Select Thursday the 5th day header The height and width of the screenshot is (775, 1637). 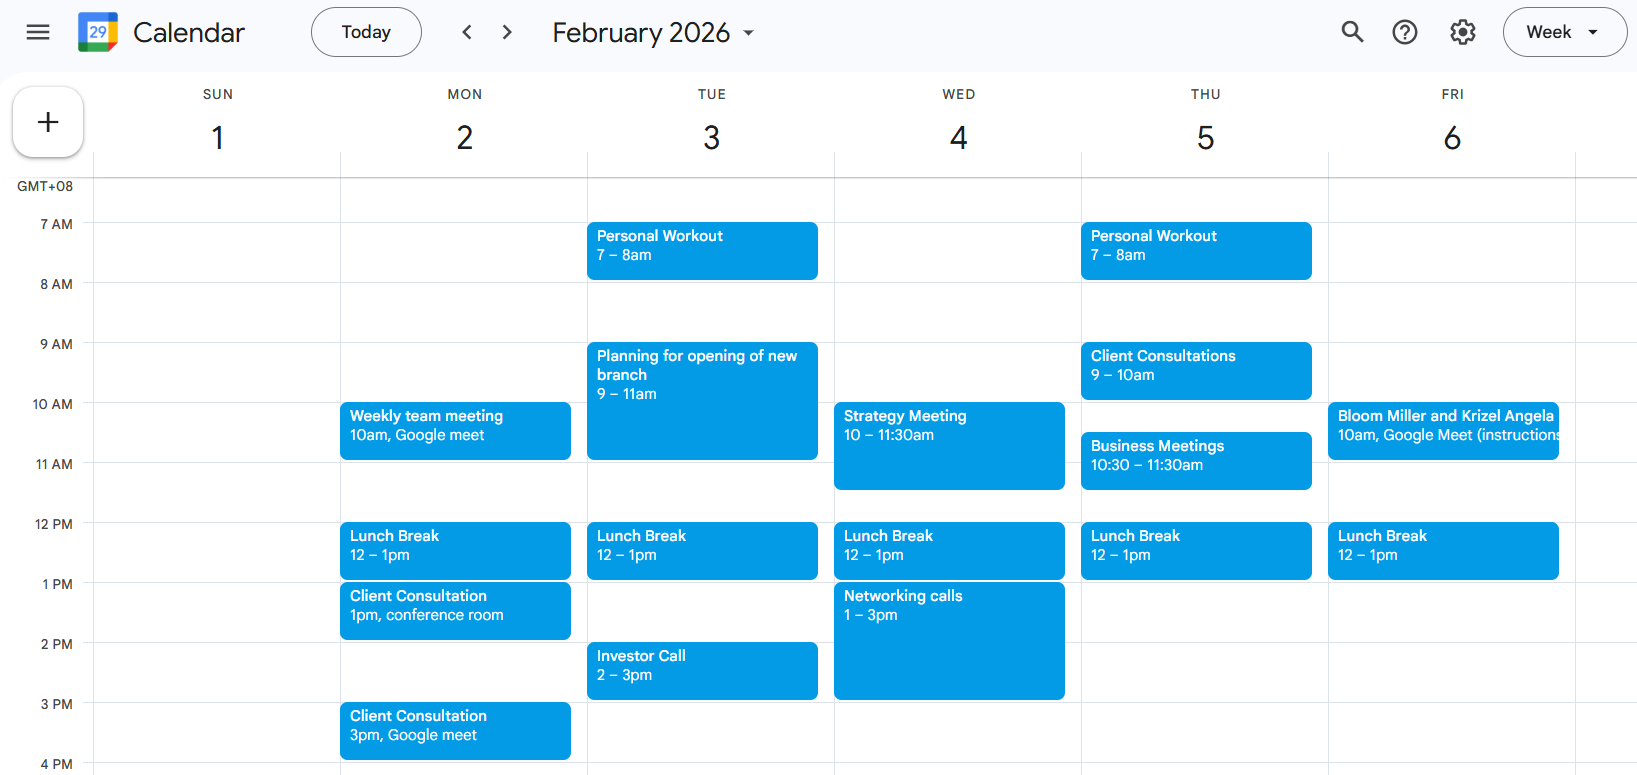coord(1205,137)
